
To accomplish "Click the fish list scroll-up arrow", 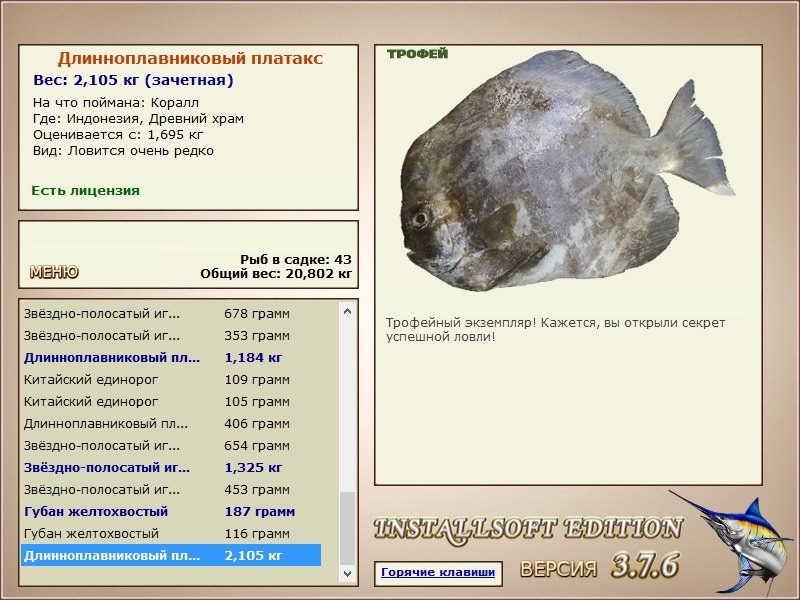I will [x=347, y=311].
